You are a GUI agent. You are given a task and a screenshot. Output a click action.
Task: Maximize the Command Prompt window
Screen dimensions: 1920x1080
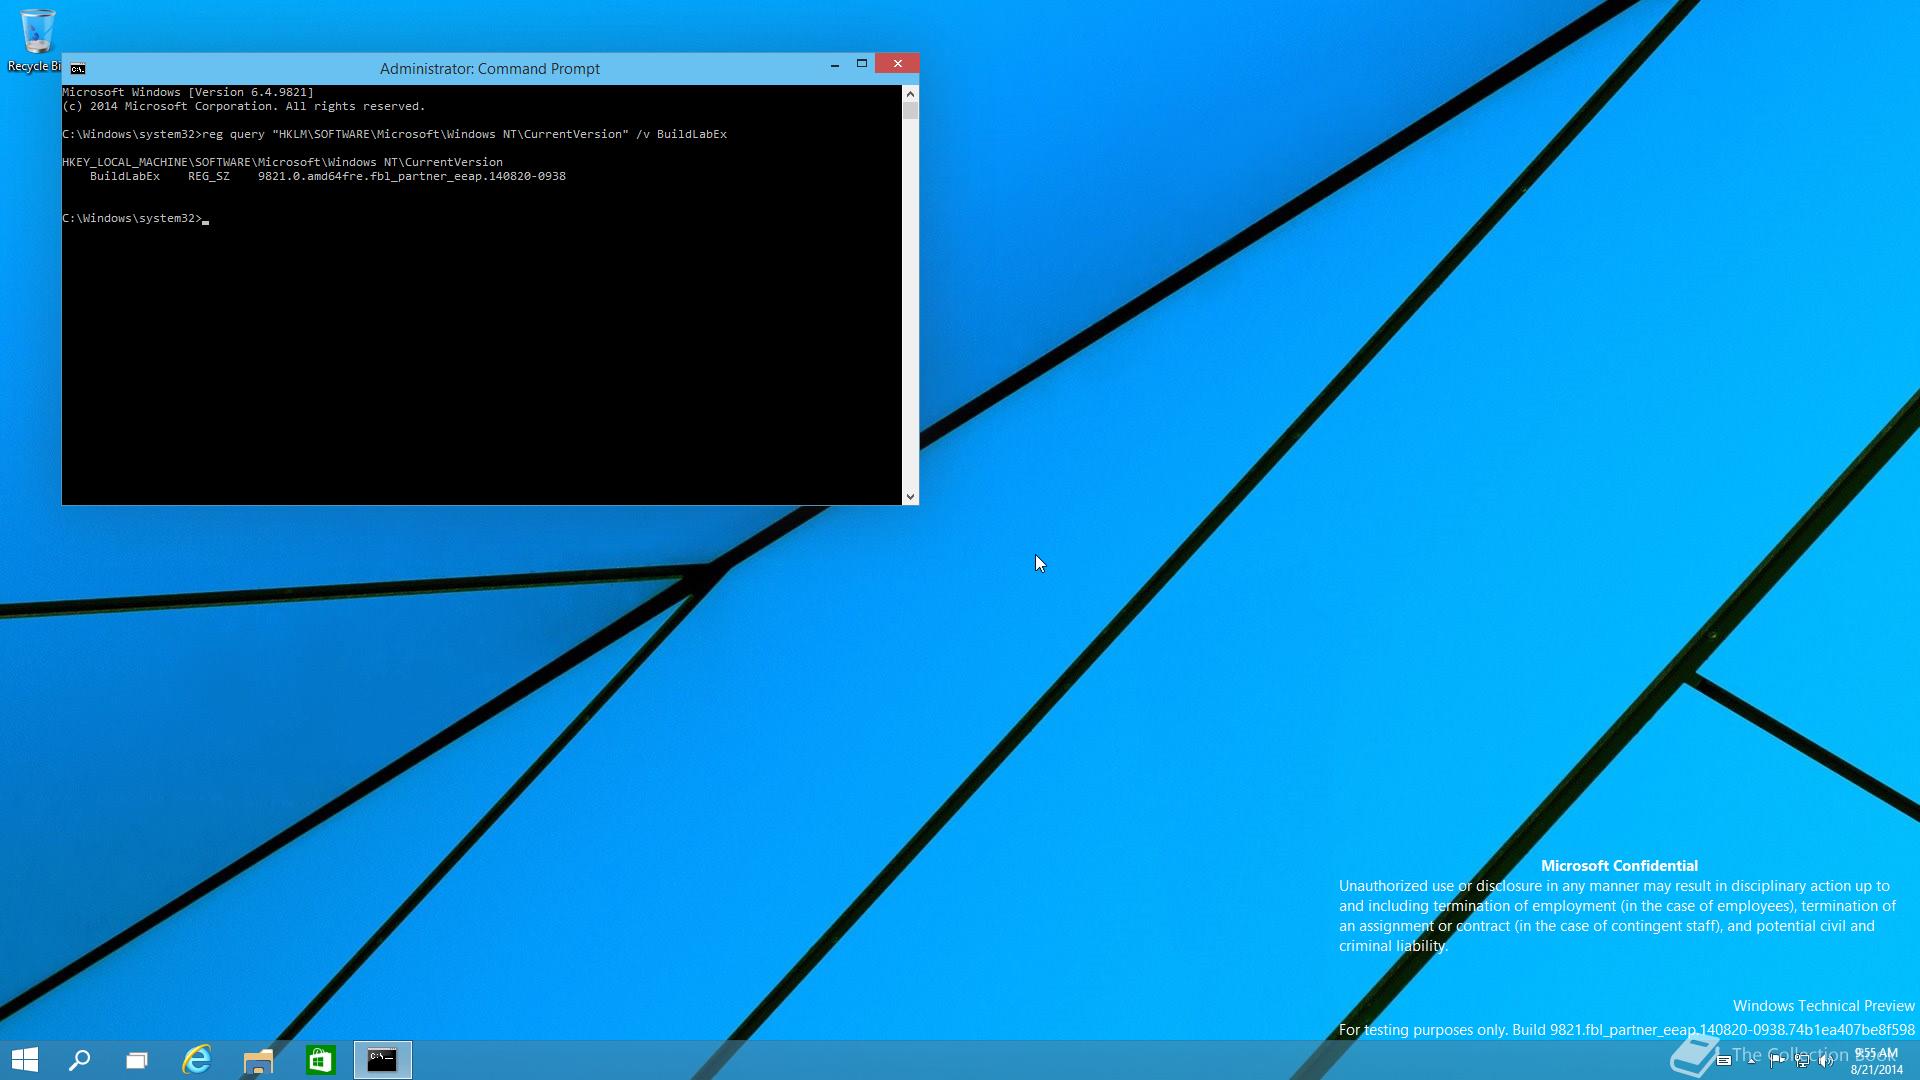pos(861,64)
